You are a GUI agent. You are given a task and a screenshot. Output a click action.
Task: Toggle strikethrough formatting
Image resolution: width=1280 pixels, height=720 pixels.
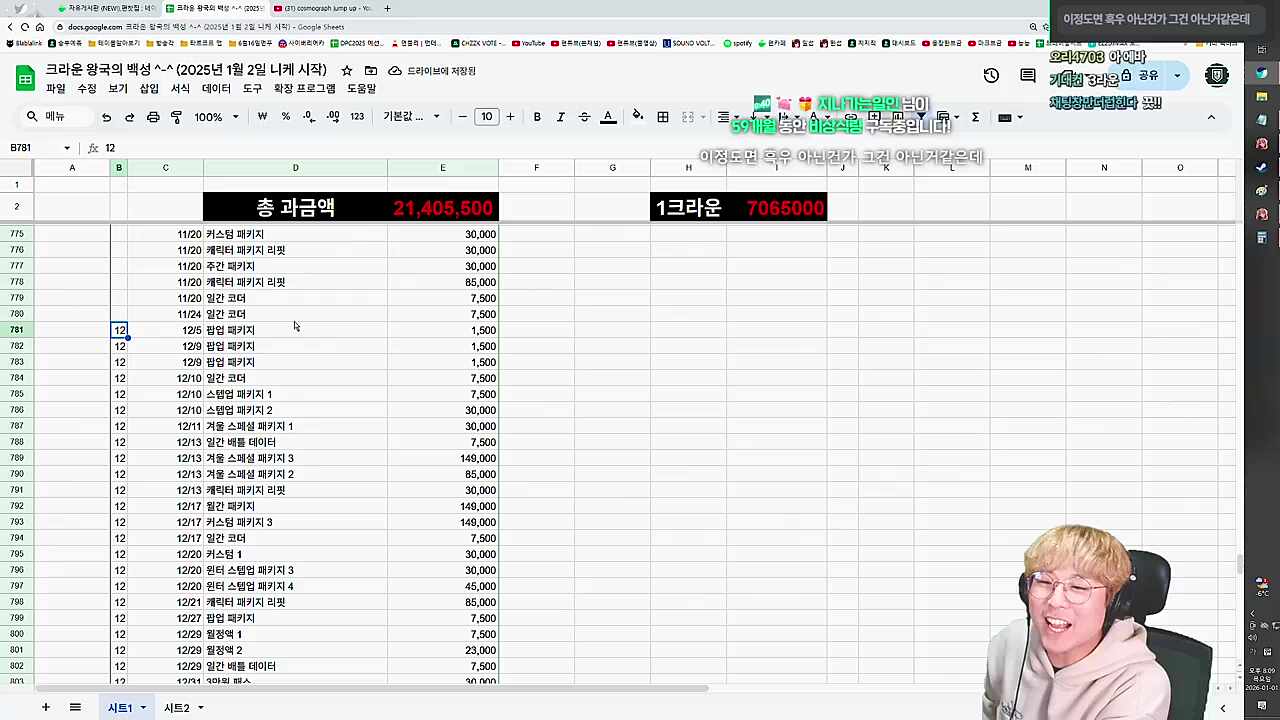[x=584, y=117]
